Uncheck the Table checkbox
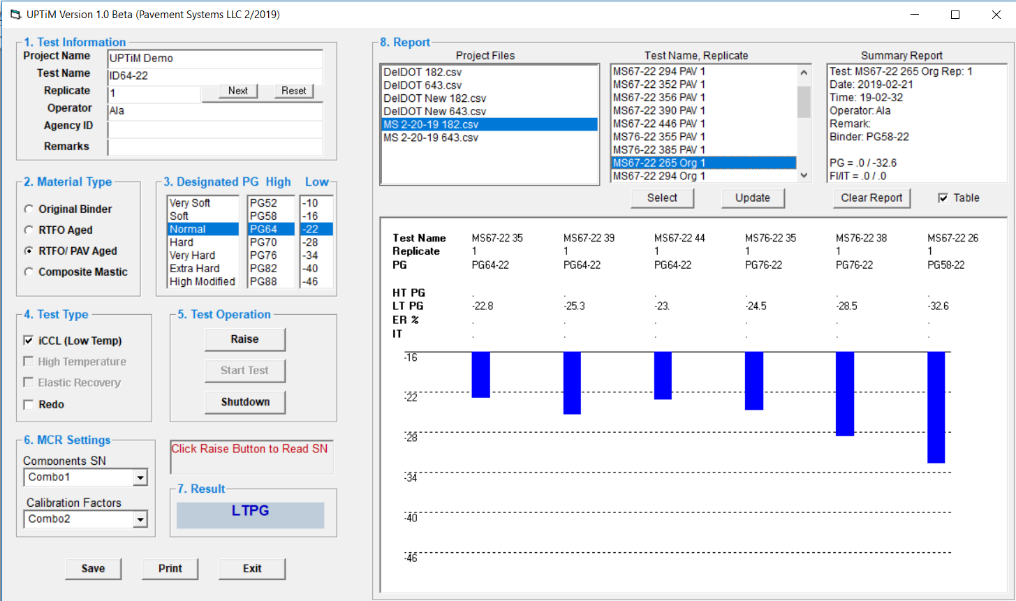The width and height of the screenshot is (1016, 601). pos(943,198)
